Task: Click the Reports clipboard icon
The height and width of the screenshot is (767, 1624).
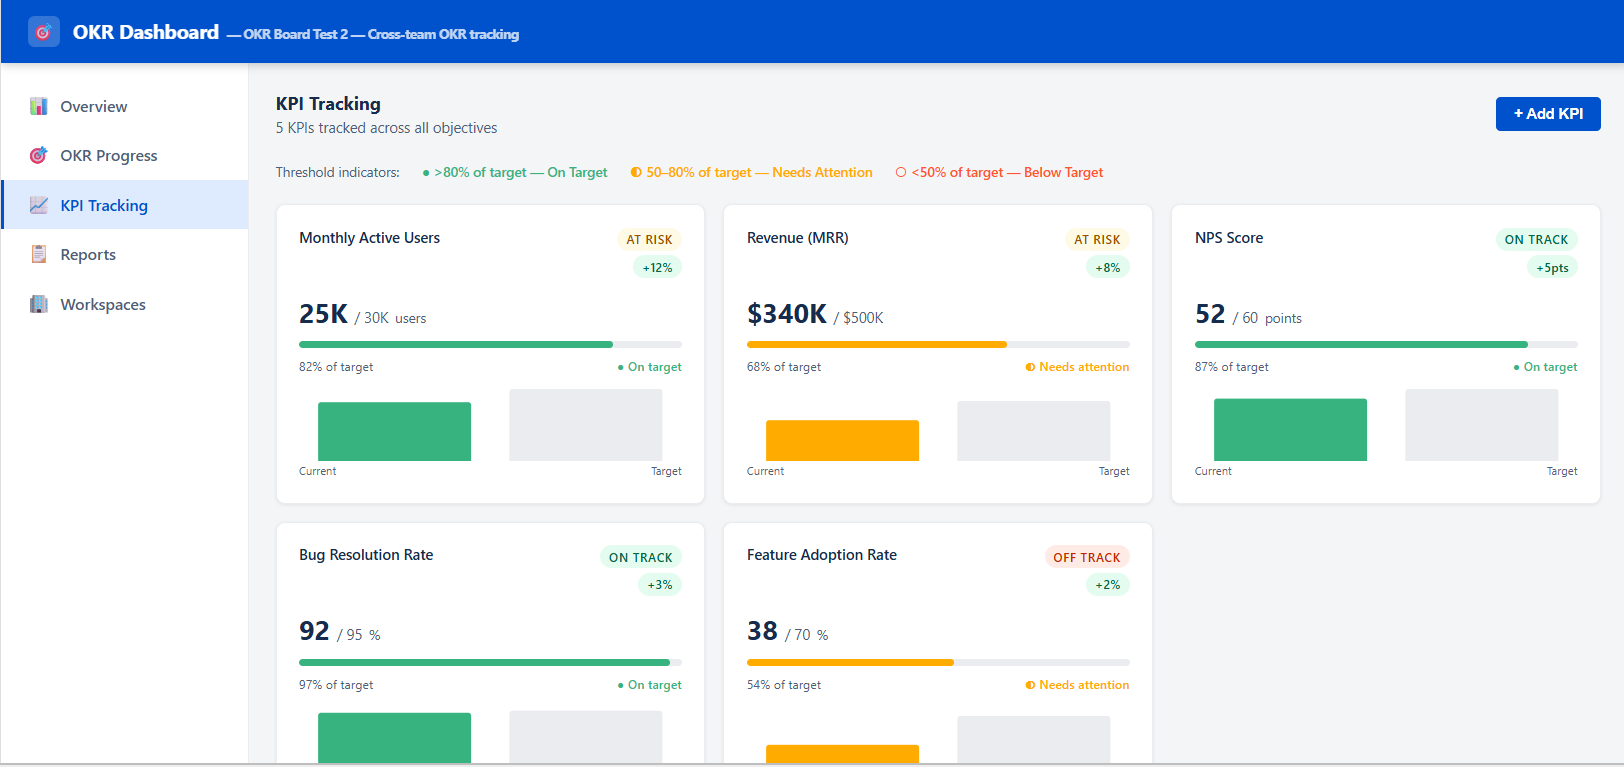Action: [39, 254]
